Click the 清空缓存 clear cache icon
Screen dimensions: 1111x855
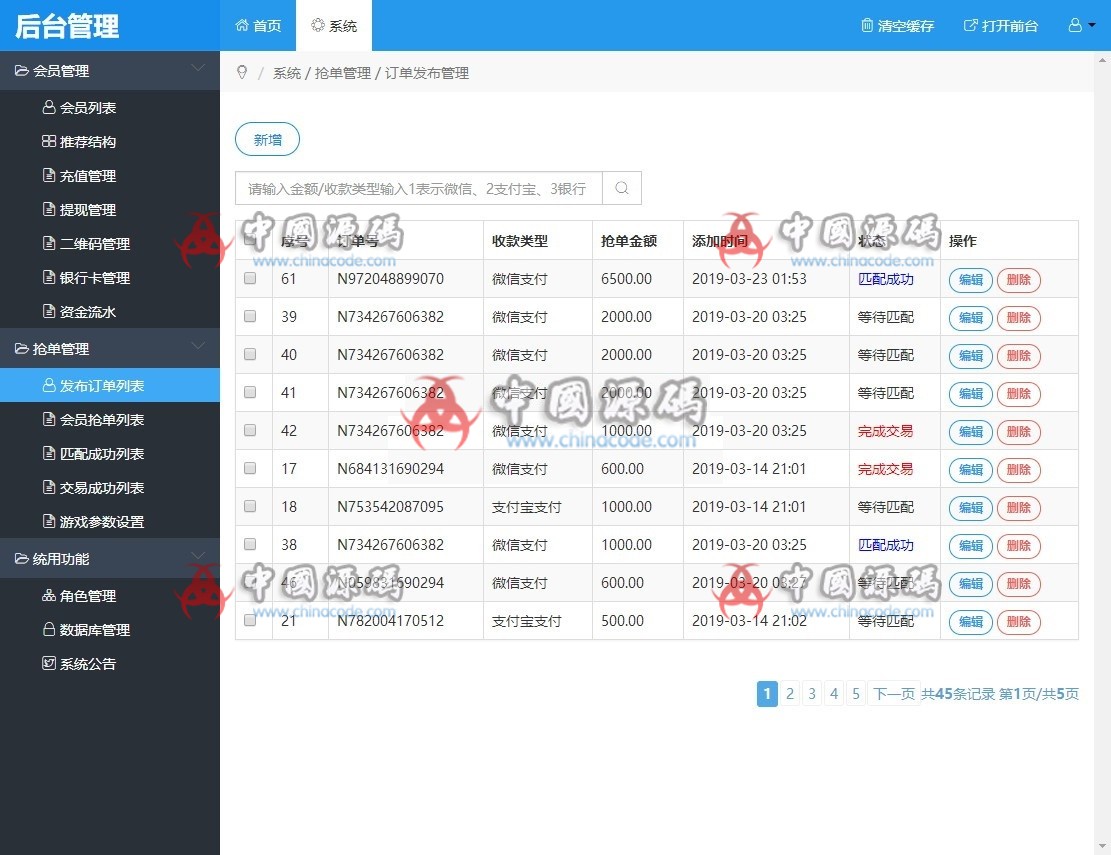[866, 27]
